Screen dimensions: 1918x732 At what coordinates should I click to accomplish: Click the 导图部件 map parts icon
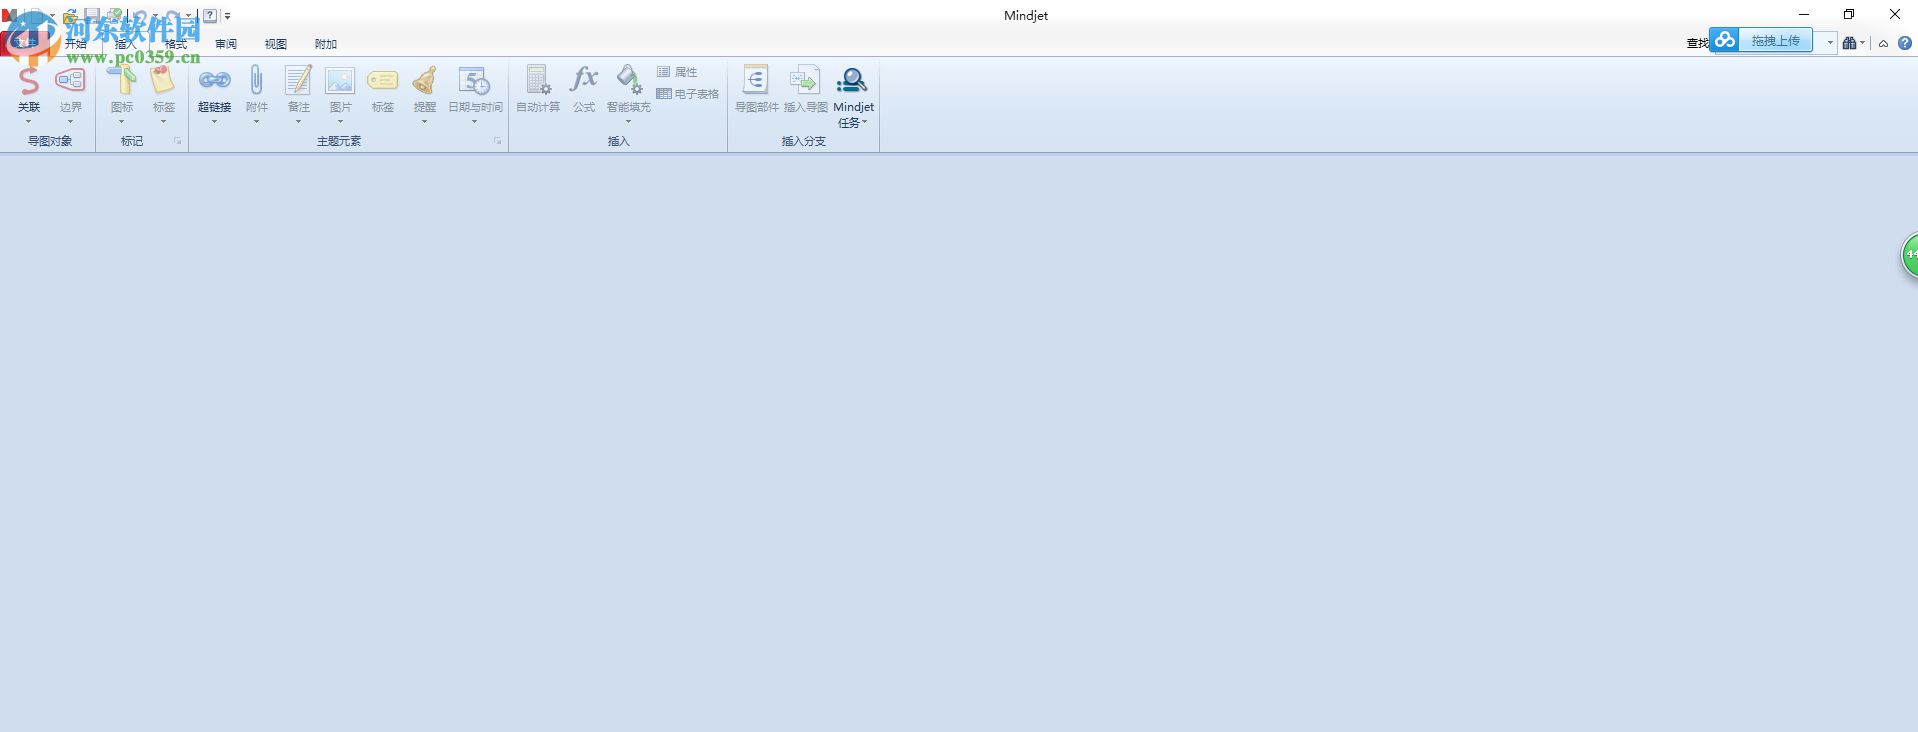coord(756,80)
